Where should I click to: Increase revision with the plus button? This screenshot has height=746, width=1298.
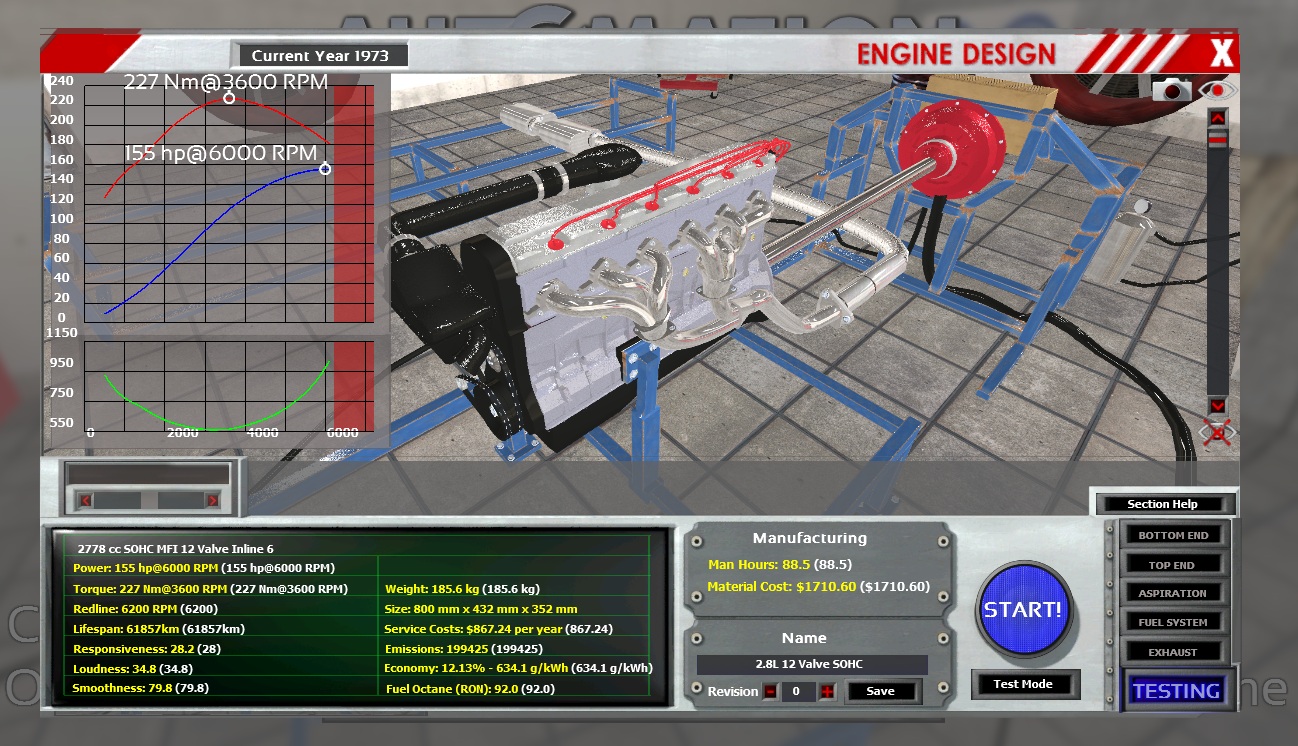click(827, 691)
